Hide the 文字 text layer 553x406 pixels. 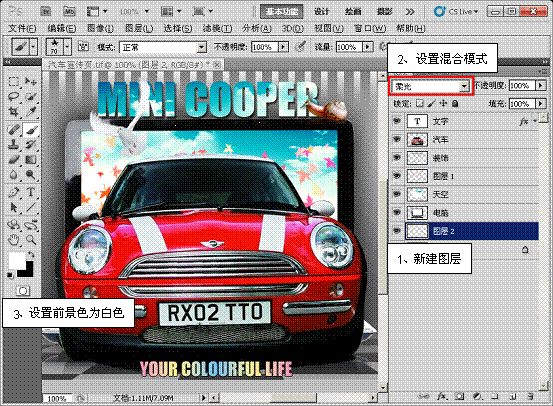point(397,121)
